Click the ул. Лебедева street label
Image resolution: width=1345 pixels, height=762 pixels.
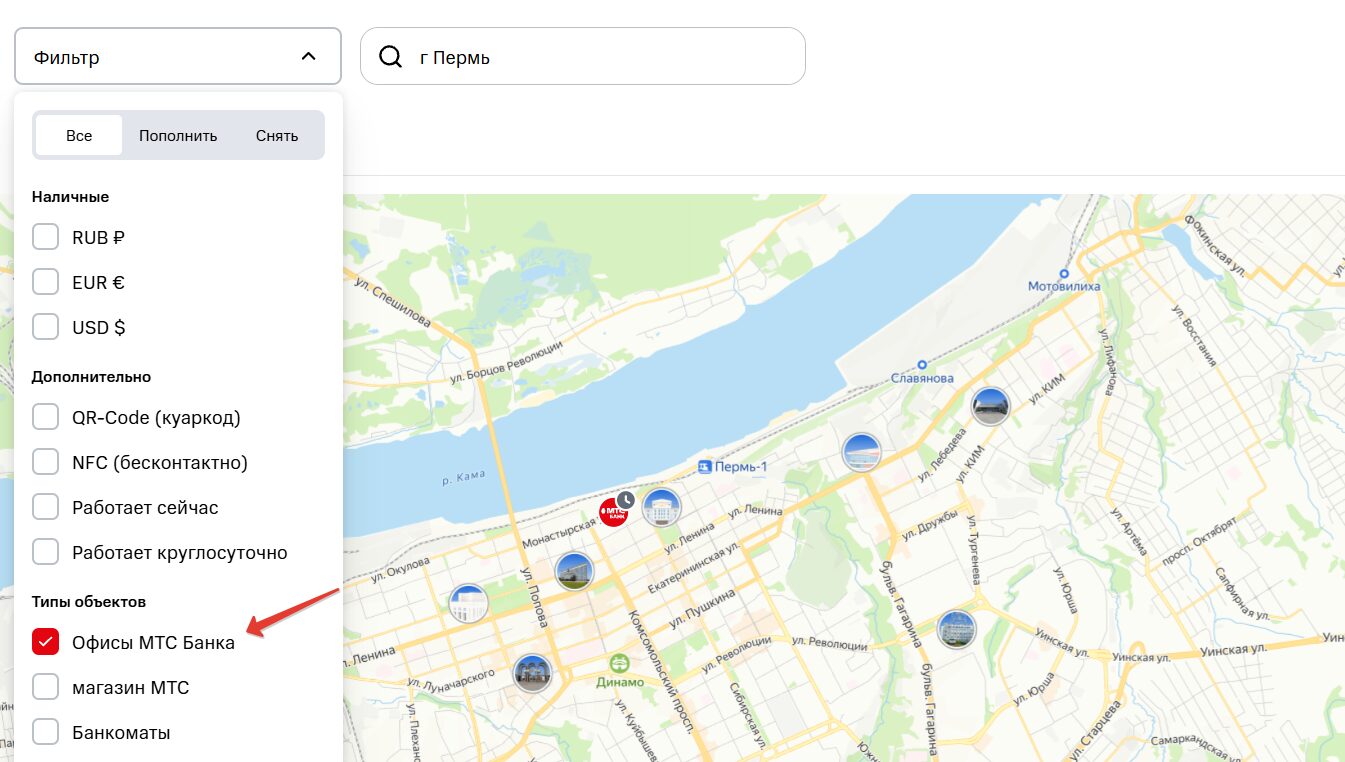[x=943, y=454]
